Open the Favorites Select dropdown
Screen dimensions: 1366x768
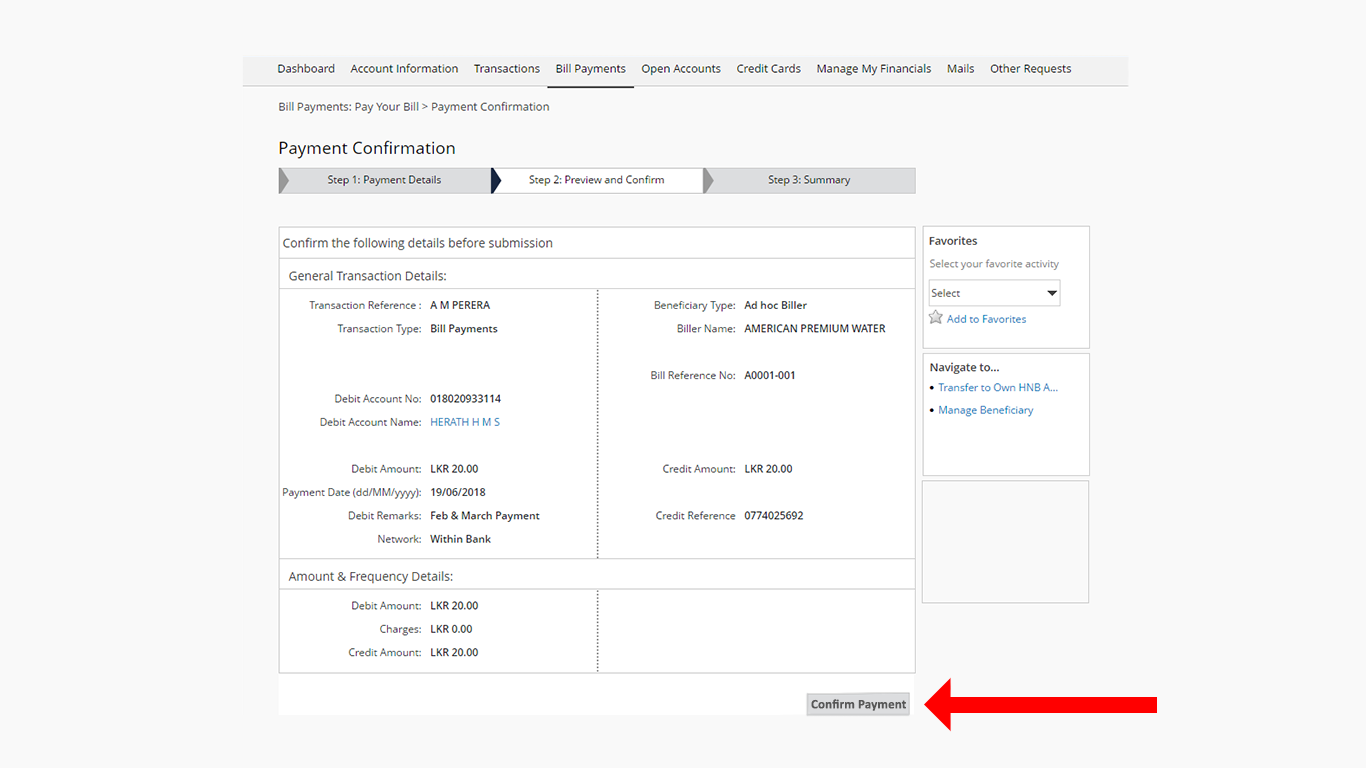(994, 293)
